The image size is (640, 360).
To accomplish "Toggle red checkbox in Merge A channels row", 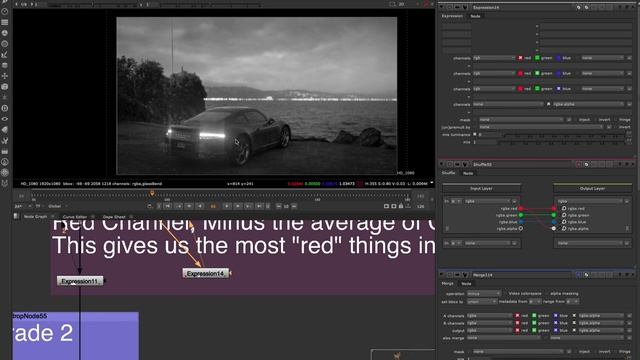I will coord(517,316).
